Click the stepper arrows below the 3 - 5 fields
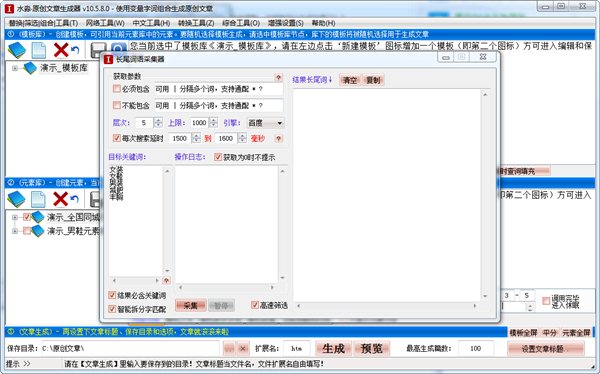 pyautogui.click(x=530, y=307)
